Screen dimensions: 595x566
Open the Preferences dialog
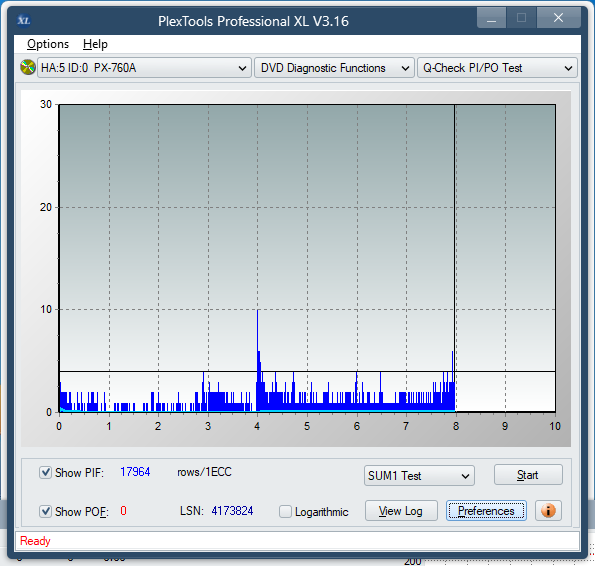tap(486, 511)
